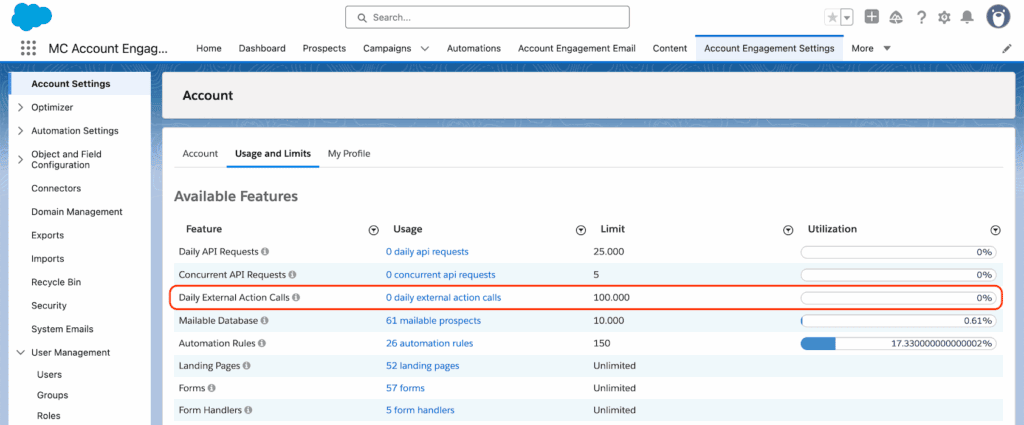Open the 0 daily api requests link

427,251
